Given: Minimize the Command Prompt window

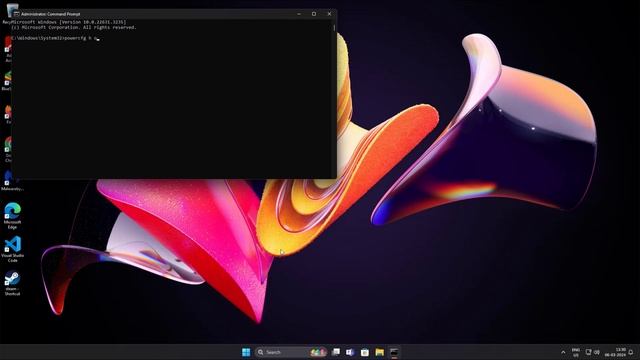Looking at the screenshot, I should (299, 14).
